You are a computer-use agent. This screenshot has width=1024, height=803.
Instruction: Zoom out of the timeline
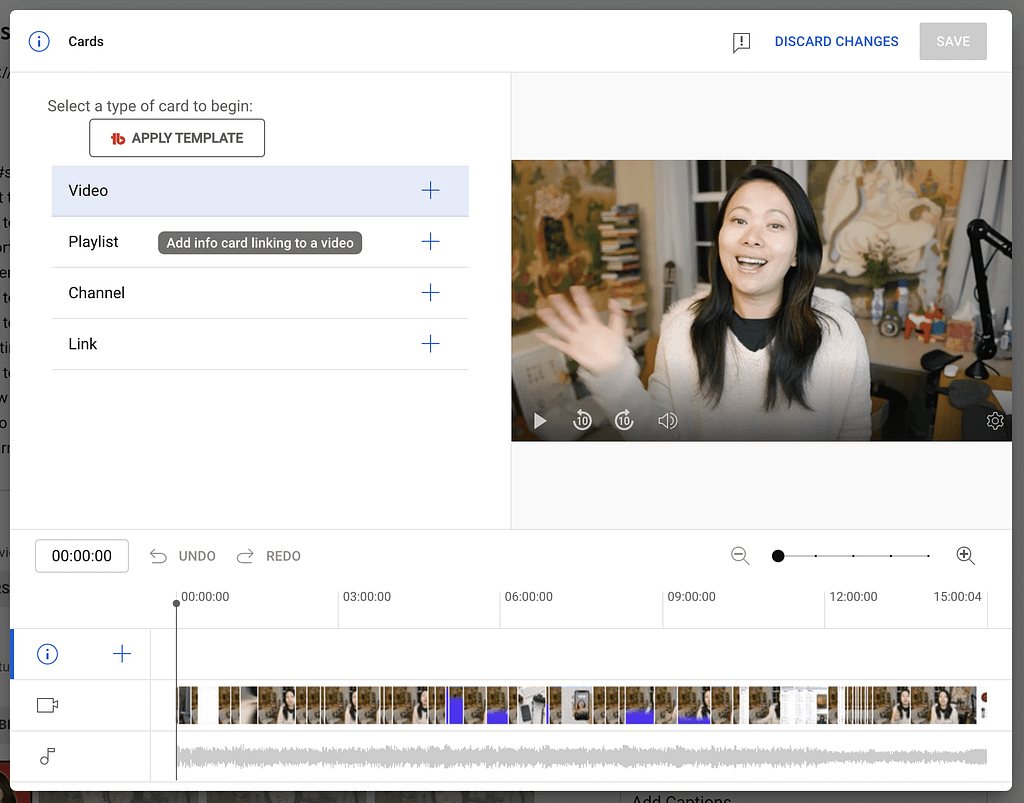click(740, 555)
